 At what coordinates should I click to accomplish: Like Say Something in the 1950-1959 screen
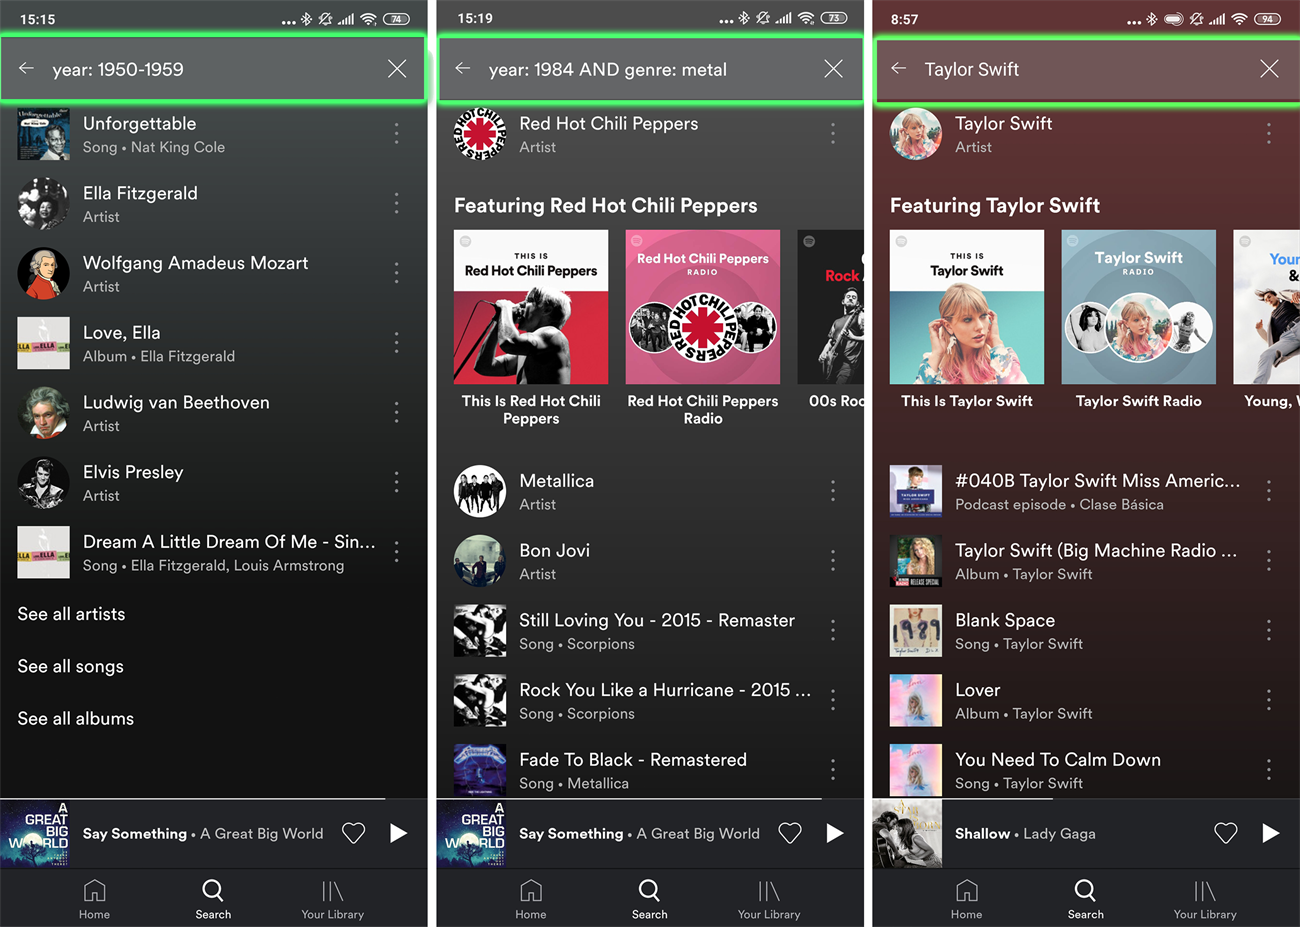coord(353,833)
